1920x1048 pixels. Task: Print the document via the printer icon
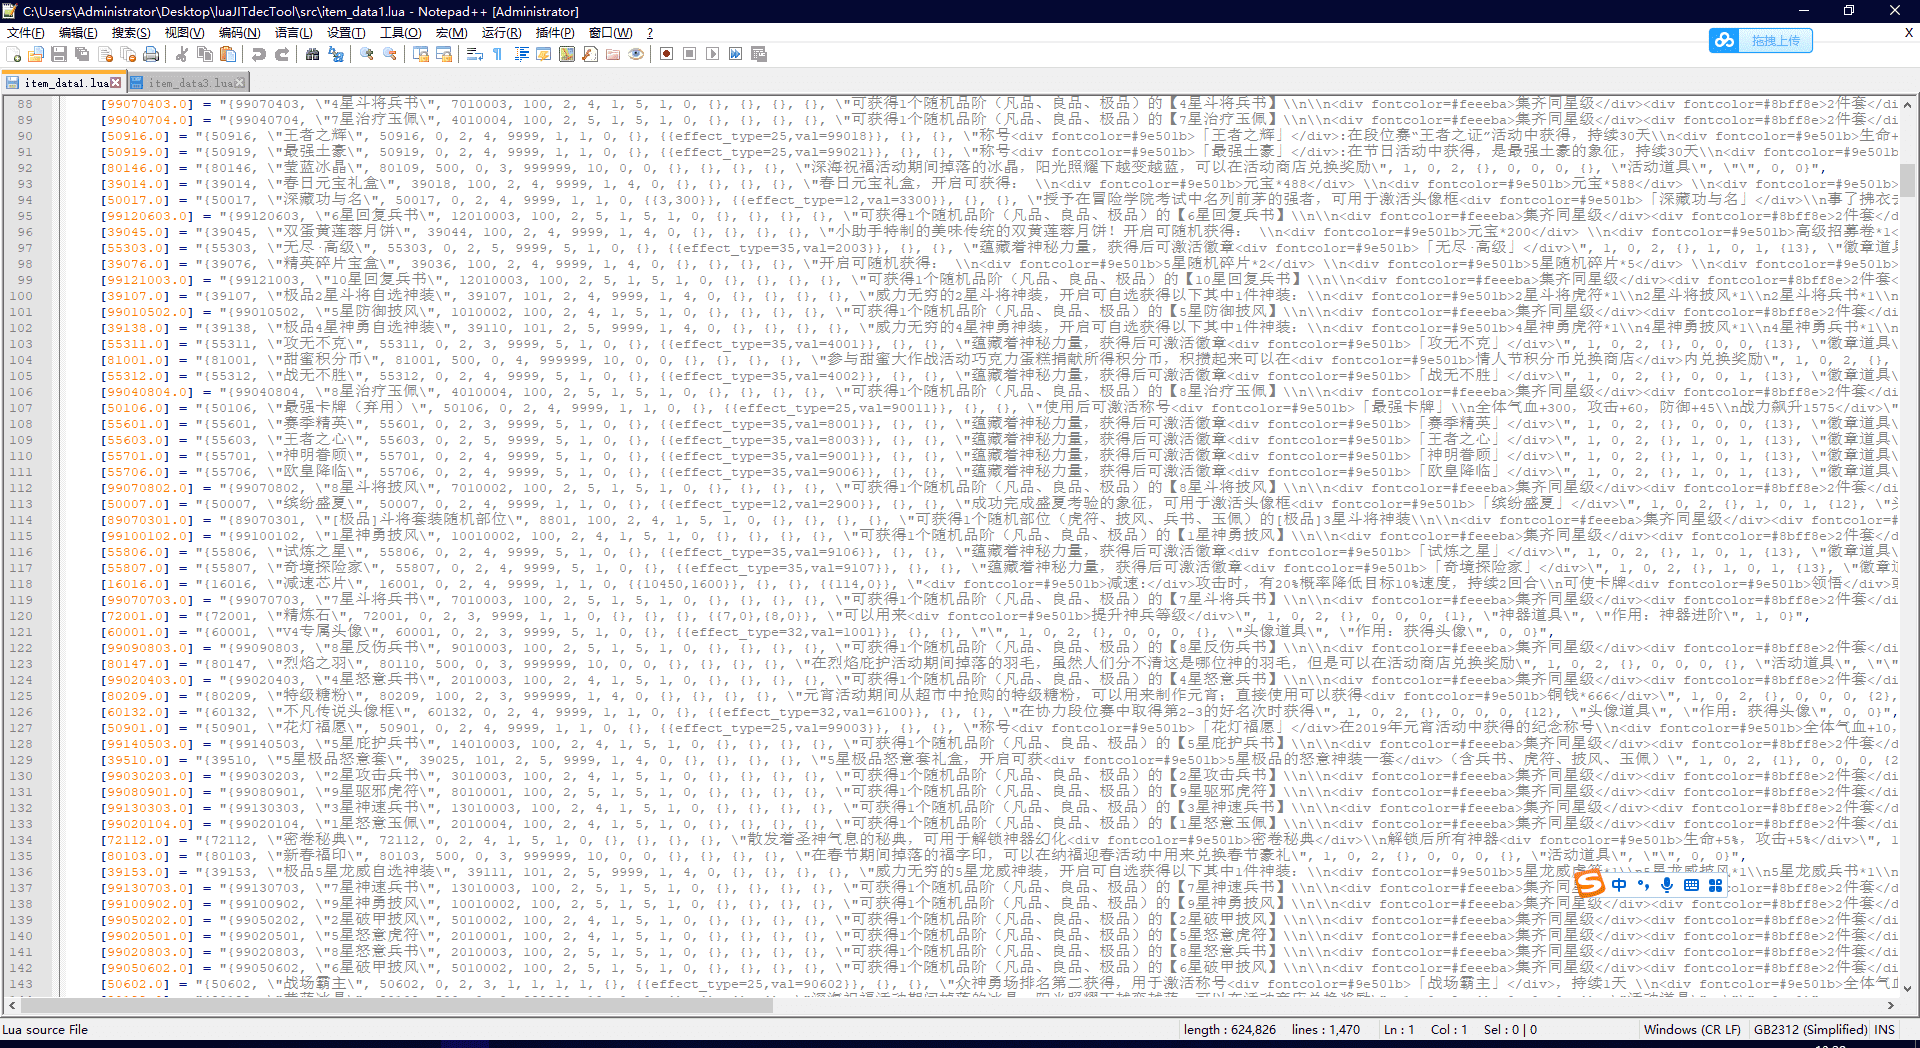(151, 54)
